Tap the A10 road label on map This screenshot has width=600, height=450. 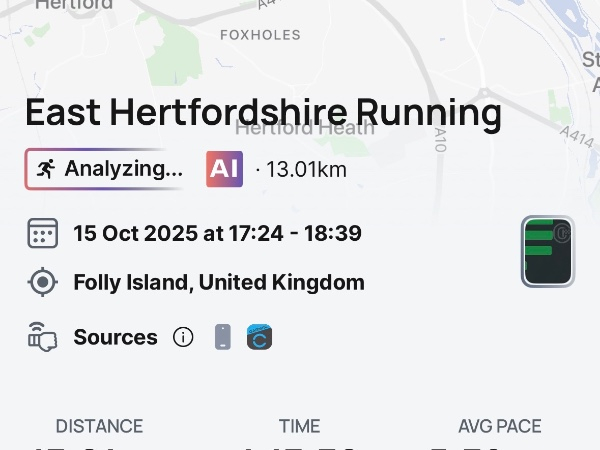441,139
